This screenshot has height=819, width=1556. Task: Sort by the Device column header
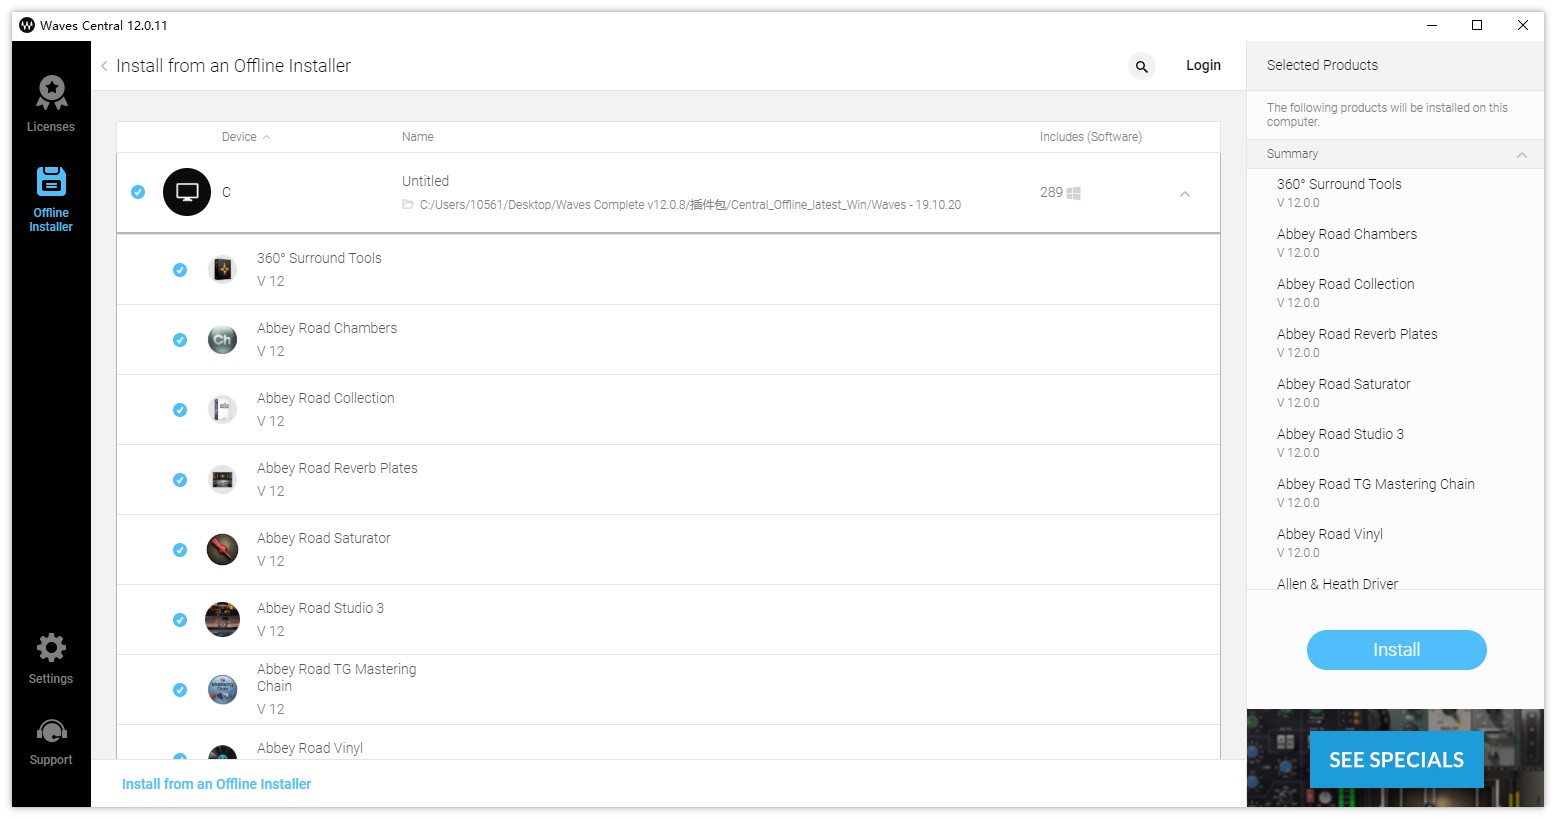(x=246, y=137)
